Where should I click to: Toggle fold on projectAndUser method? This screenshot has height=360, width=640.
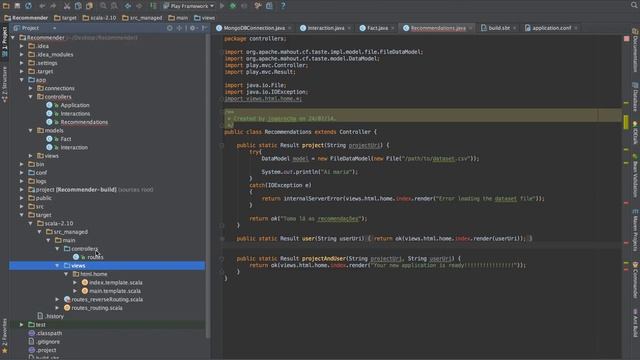click(222, 259)
